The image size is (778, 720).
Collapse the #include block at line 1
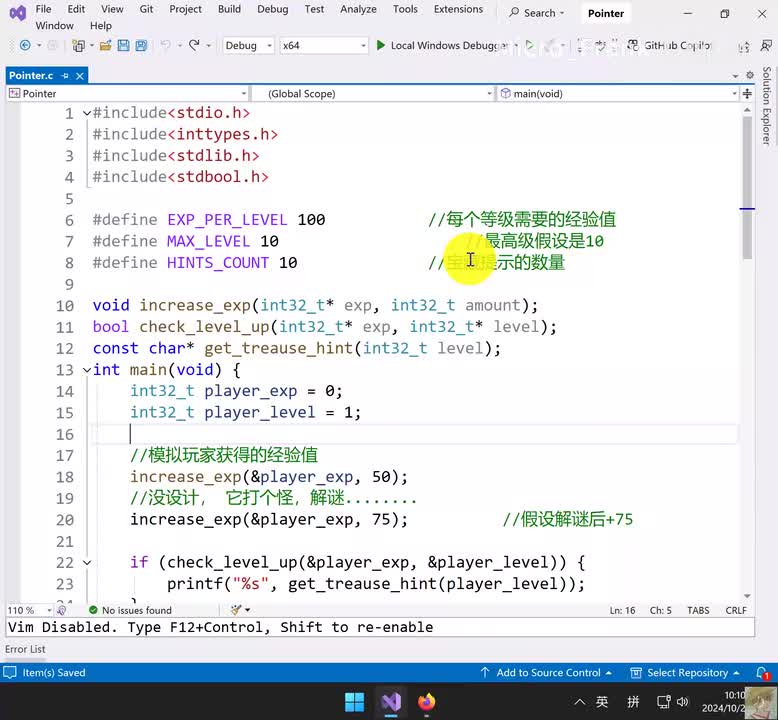pos(87,113)
